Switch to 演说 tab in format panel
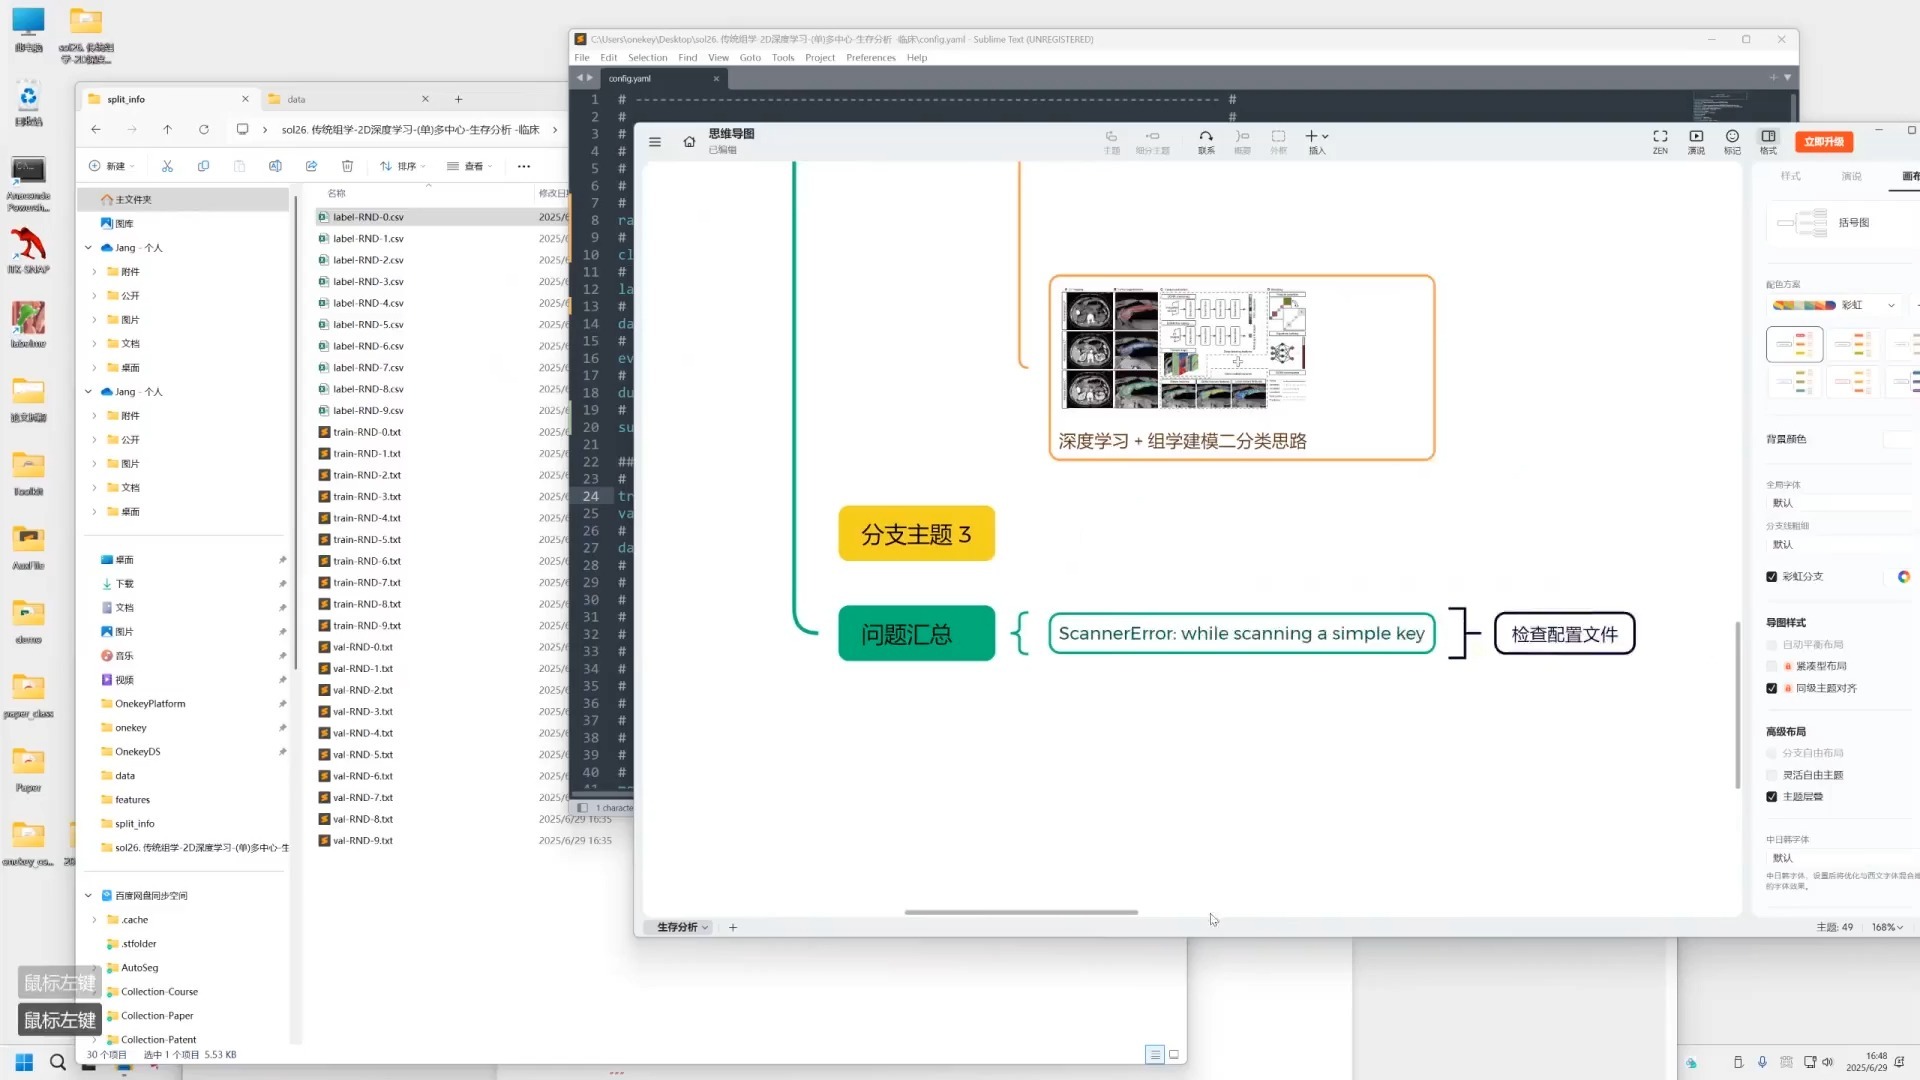 (1851, 176)
